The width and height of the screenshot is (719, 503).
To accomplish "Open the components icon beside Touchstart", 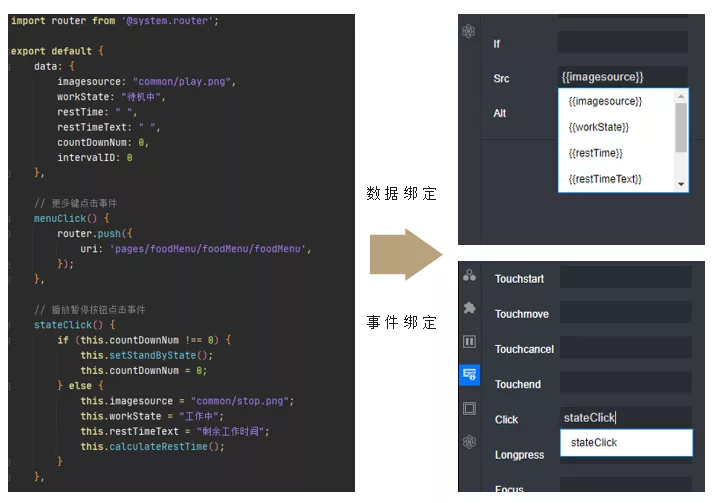I will pos(469,275).
